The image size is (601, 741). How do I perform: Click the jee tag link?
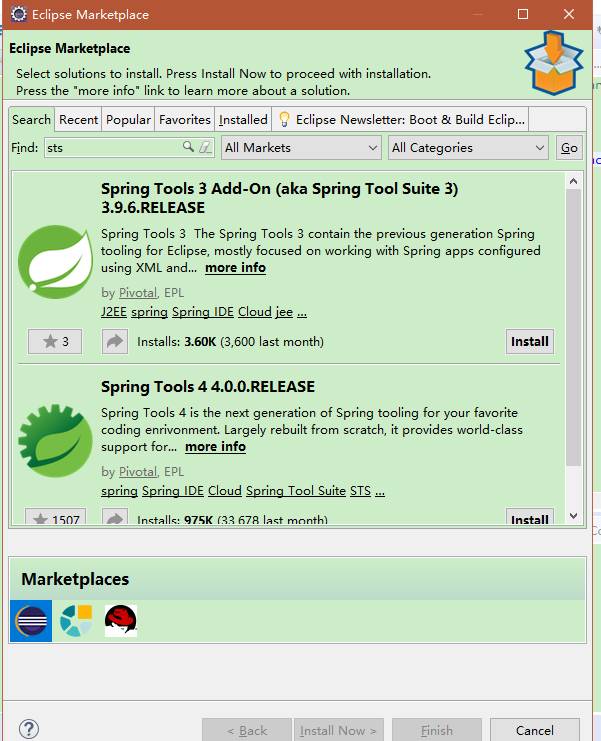tap(284, 312)
